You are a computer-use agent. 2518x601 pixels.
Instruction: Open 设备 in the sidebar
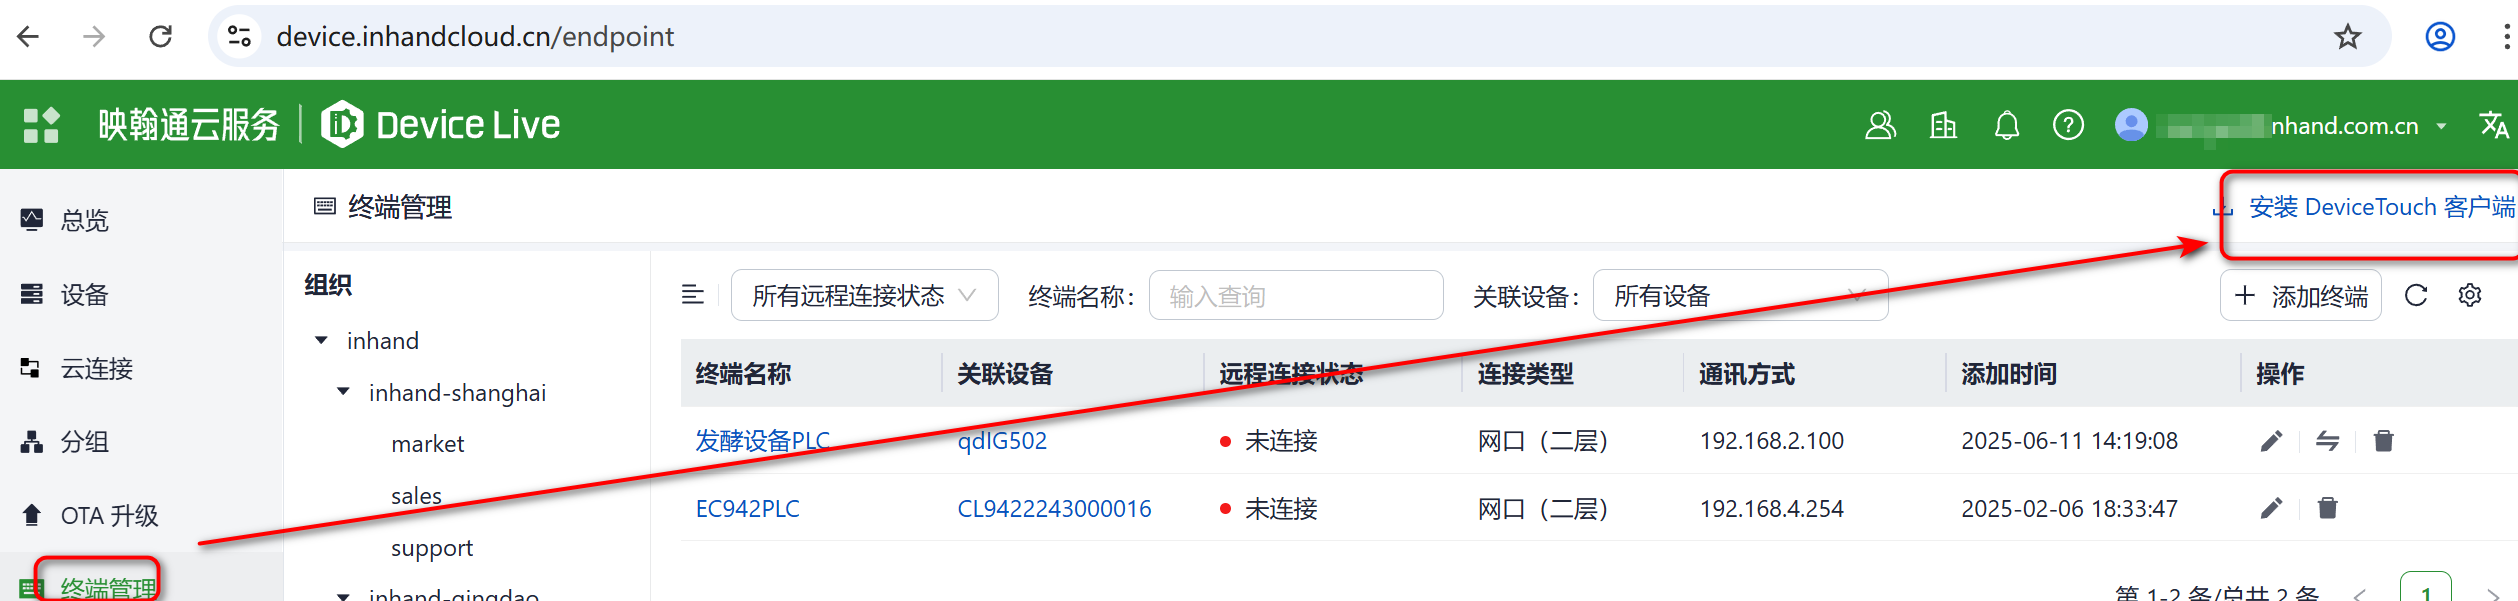coord(85,295)
